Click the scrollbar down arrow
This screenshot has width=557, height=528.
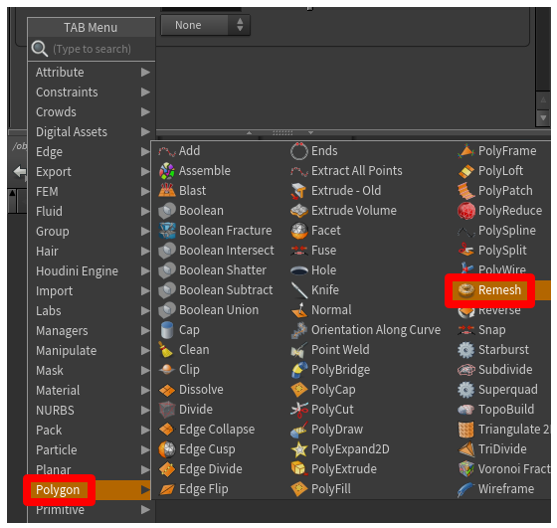[543, 117]
